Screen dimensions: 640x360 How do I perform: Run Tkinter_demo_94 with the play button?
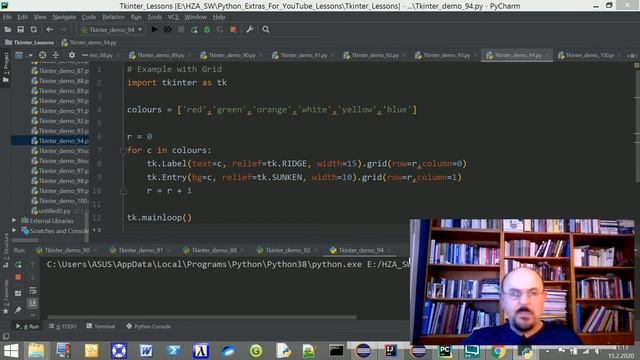click(154, 29)
